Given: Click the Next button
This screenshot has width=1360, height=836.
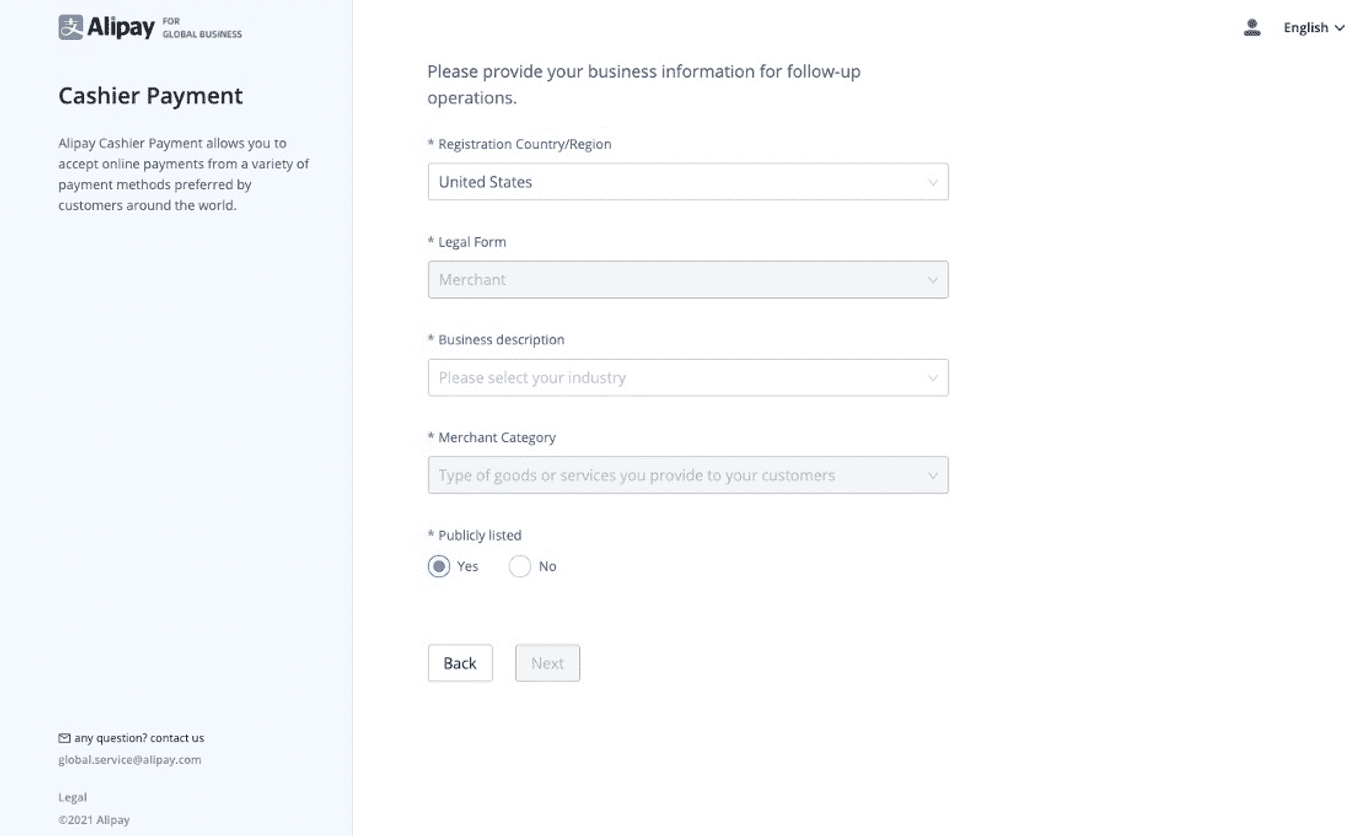Looking at the screenshot, I should tap(547, 663).
